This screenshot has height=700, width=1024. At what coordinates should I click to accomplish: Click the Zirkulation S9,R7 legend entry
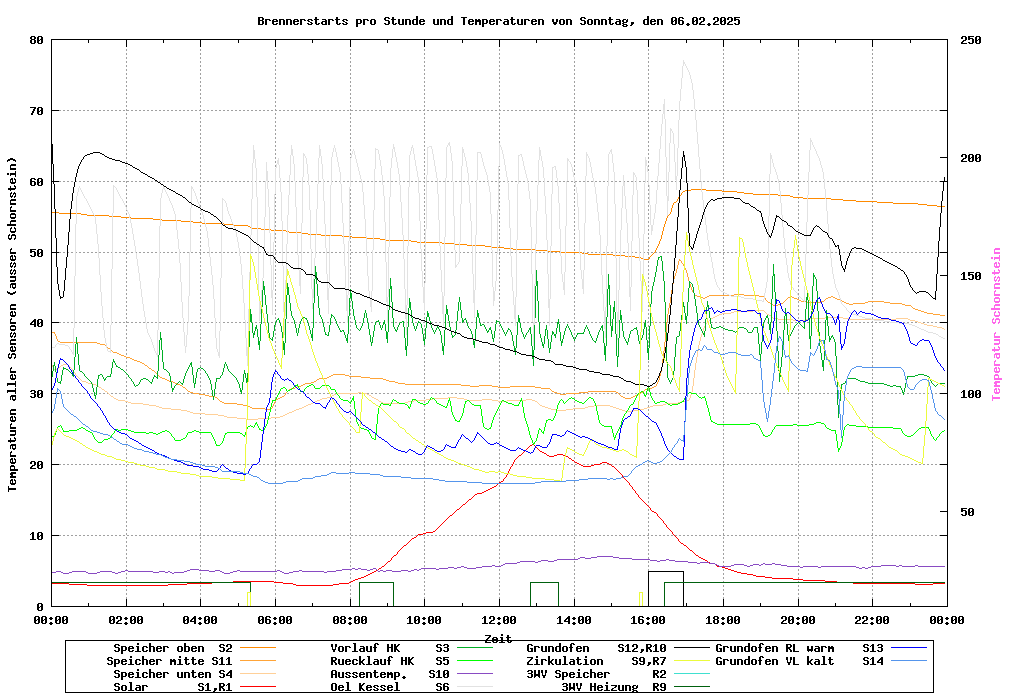tap(596, 661)
